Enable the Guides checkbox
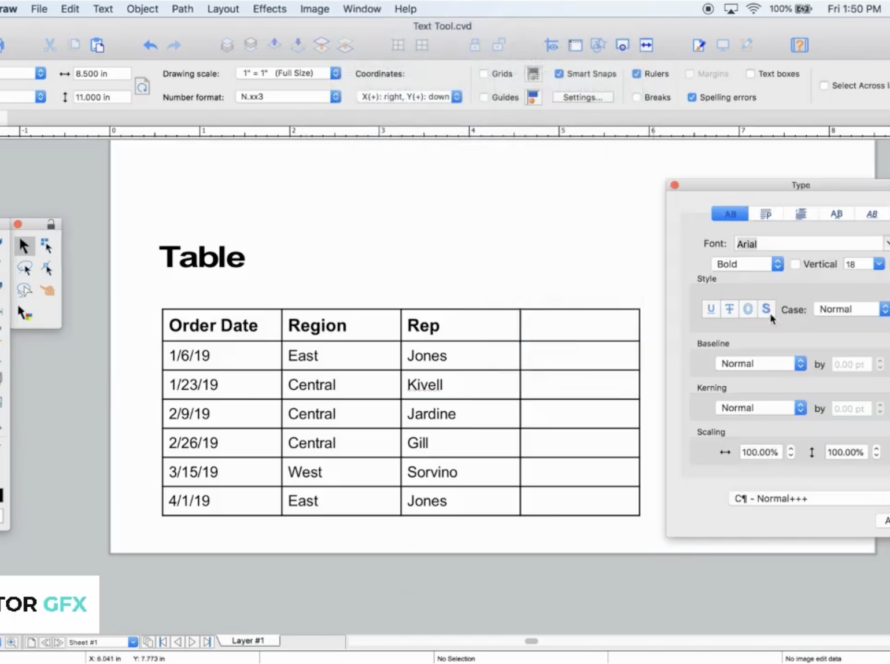The image size is (890, 664). [x=484, y=98]
